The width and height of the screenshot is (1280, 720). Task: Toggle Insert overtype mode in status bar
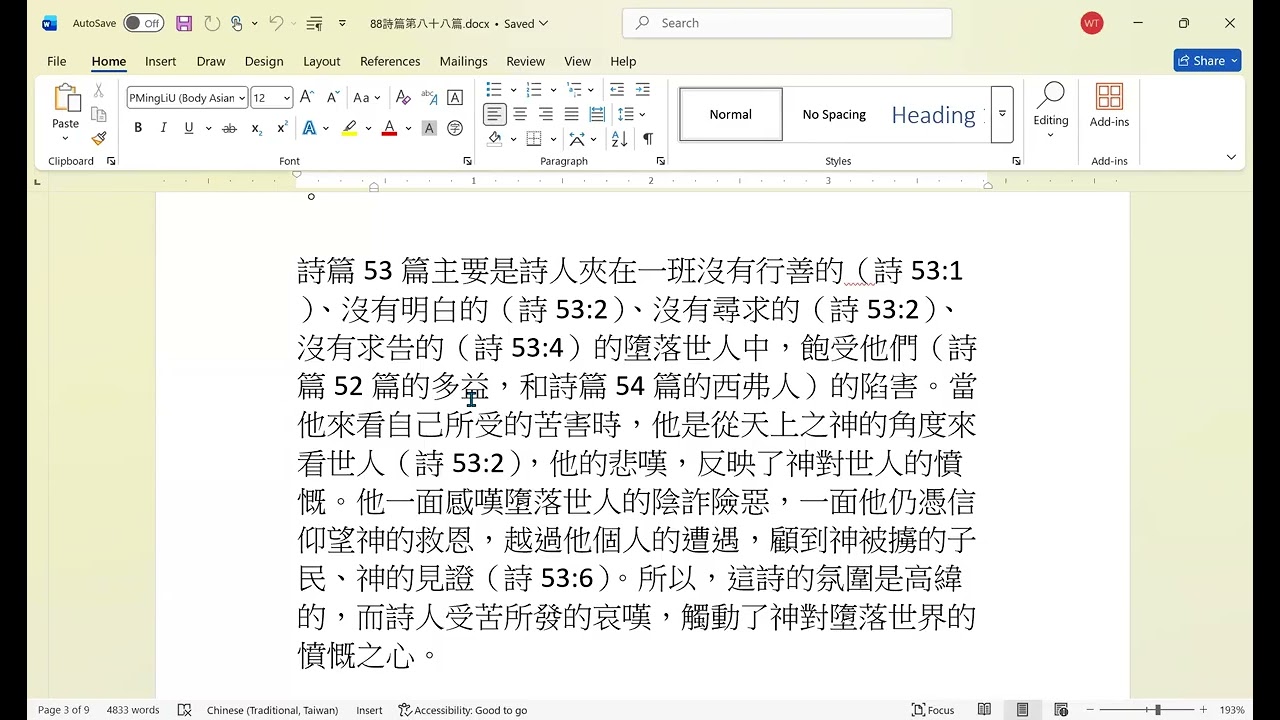point(369,710)
